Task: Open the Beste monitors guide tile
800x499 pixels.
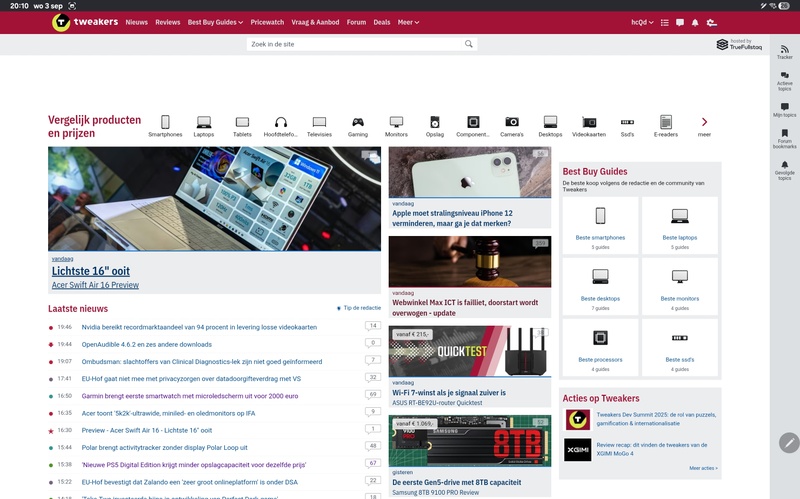Action: [680, 286]
